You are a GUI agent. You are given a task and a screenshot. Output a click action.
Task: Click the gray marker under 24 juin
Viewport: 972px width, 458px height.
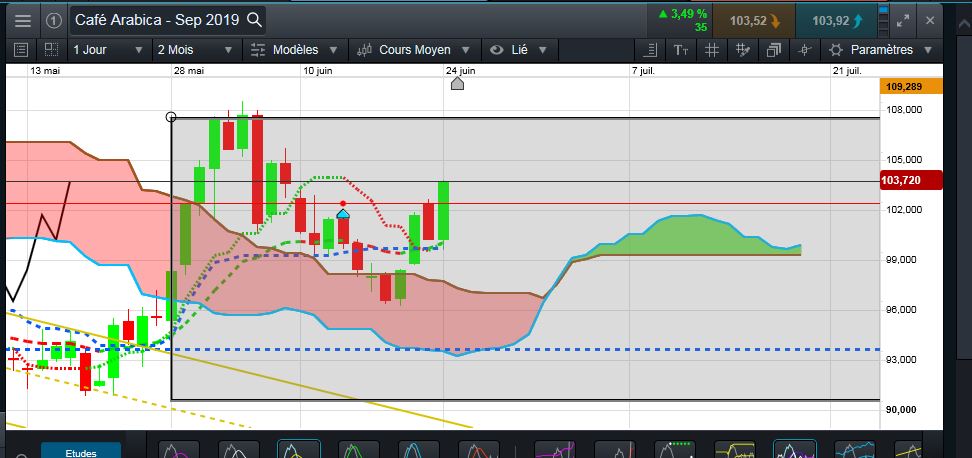point(457,83)
